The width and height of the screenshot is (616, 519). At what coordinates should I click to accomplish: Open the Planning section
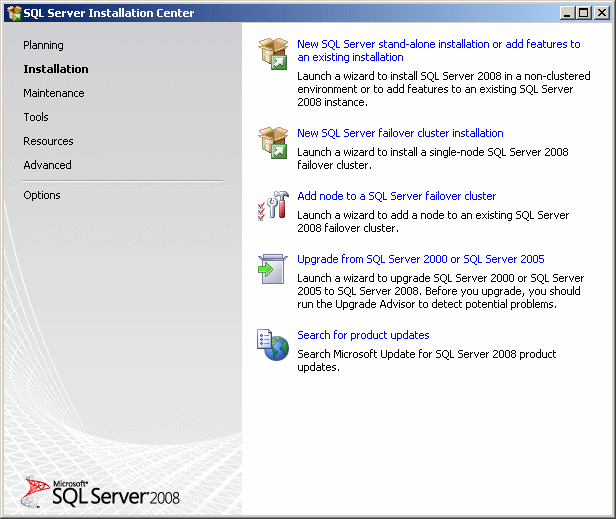pyautogui.click(x=43, y=45)
